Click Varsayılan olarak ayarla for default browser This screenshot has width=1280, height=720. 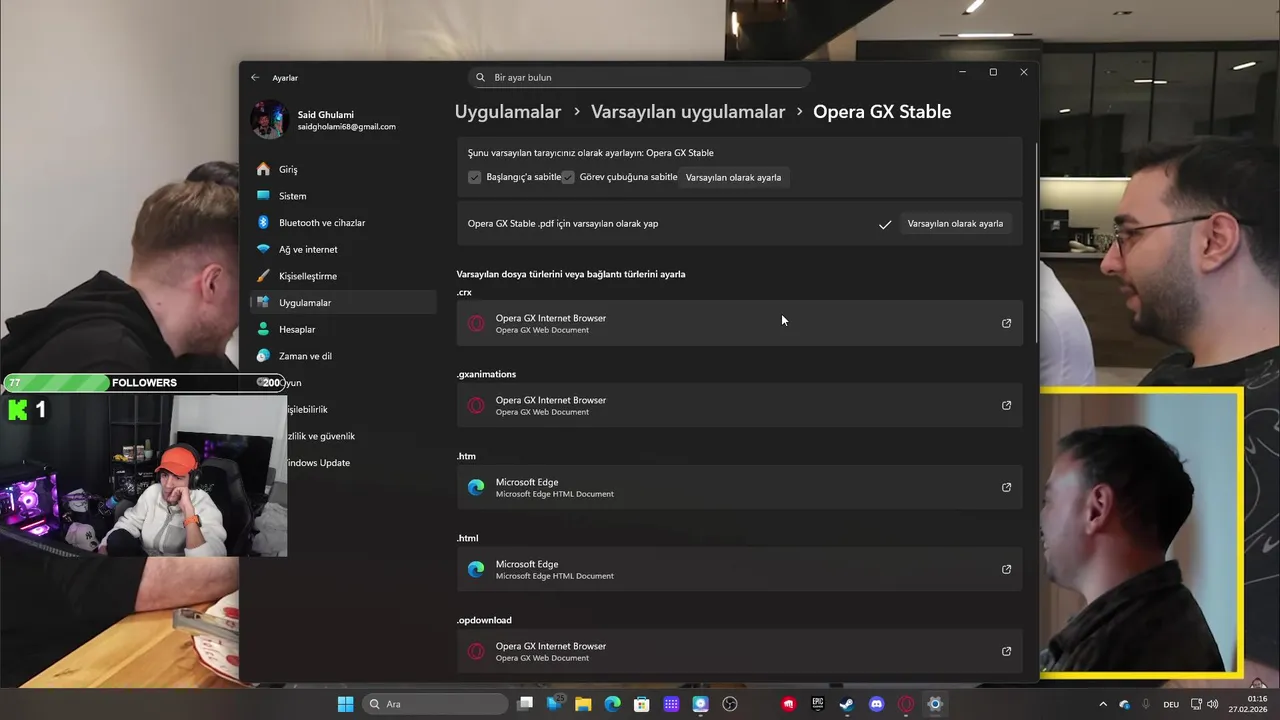tap(733, 177)
